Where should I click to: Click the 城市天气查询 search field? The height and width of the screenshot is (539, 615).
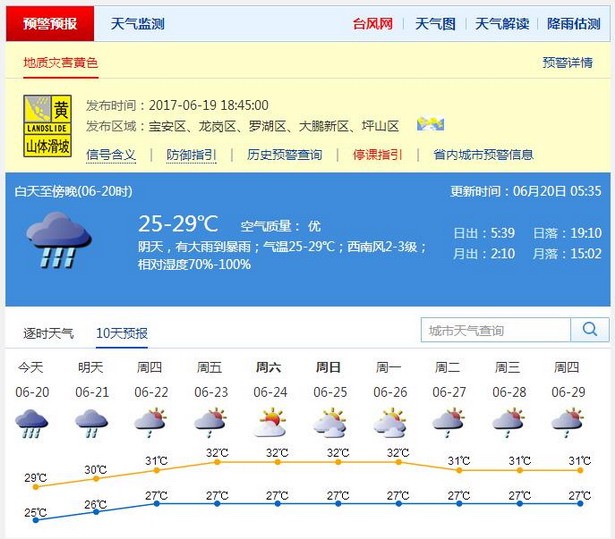[x=496, y=330]
